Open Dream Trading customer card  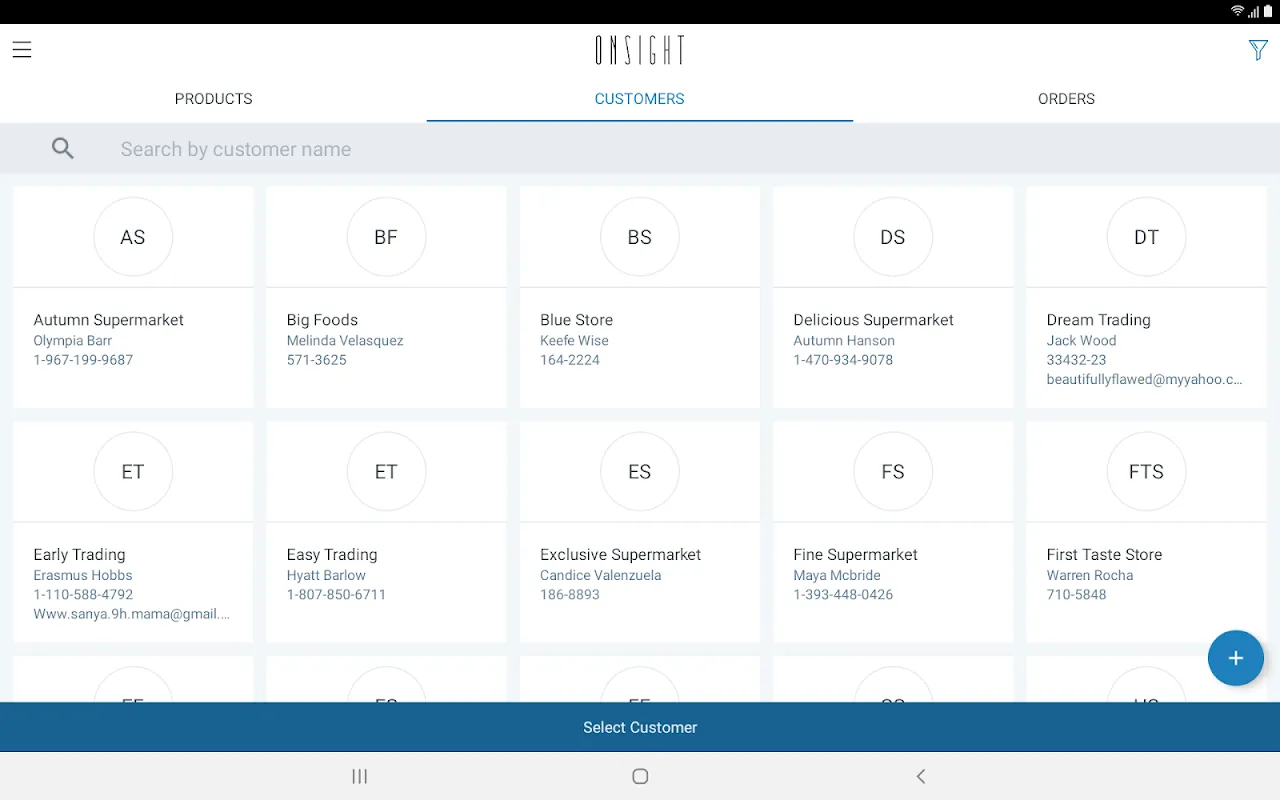click(x=1146, y=297)
